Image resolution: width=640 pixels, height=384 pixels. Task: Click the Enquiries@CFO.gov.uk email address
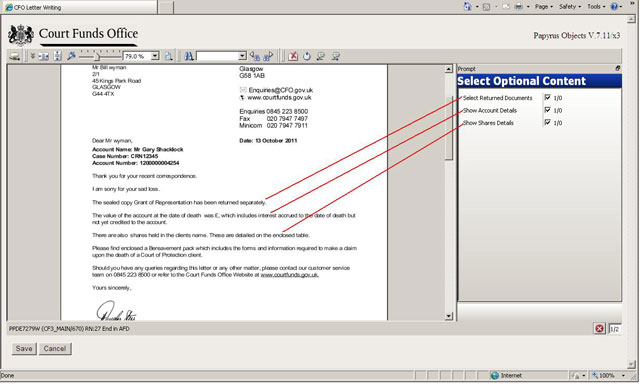click(x=281, y=90)
